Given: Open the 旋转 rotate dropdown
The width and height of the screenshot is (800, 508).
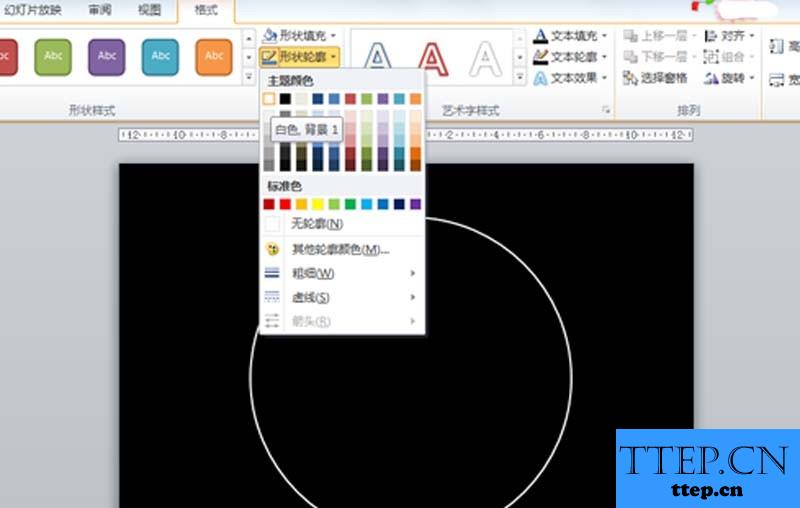Looking at the screenshot, I should pos(730,78).
